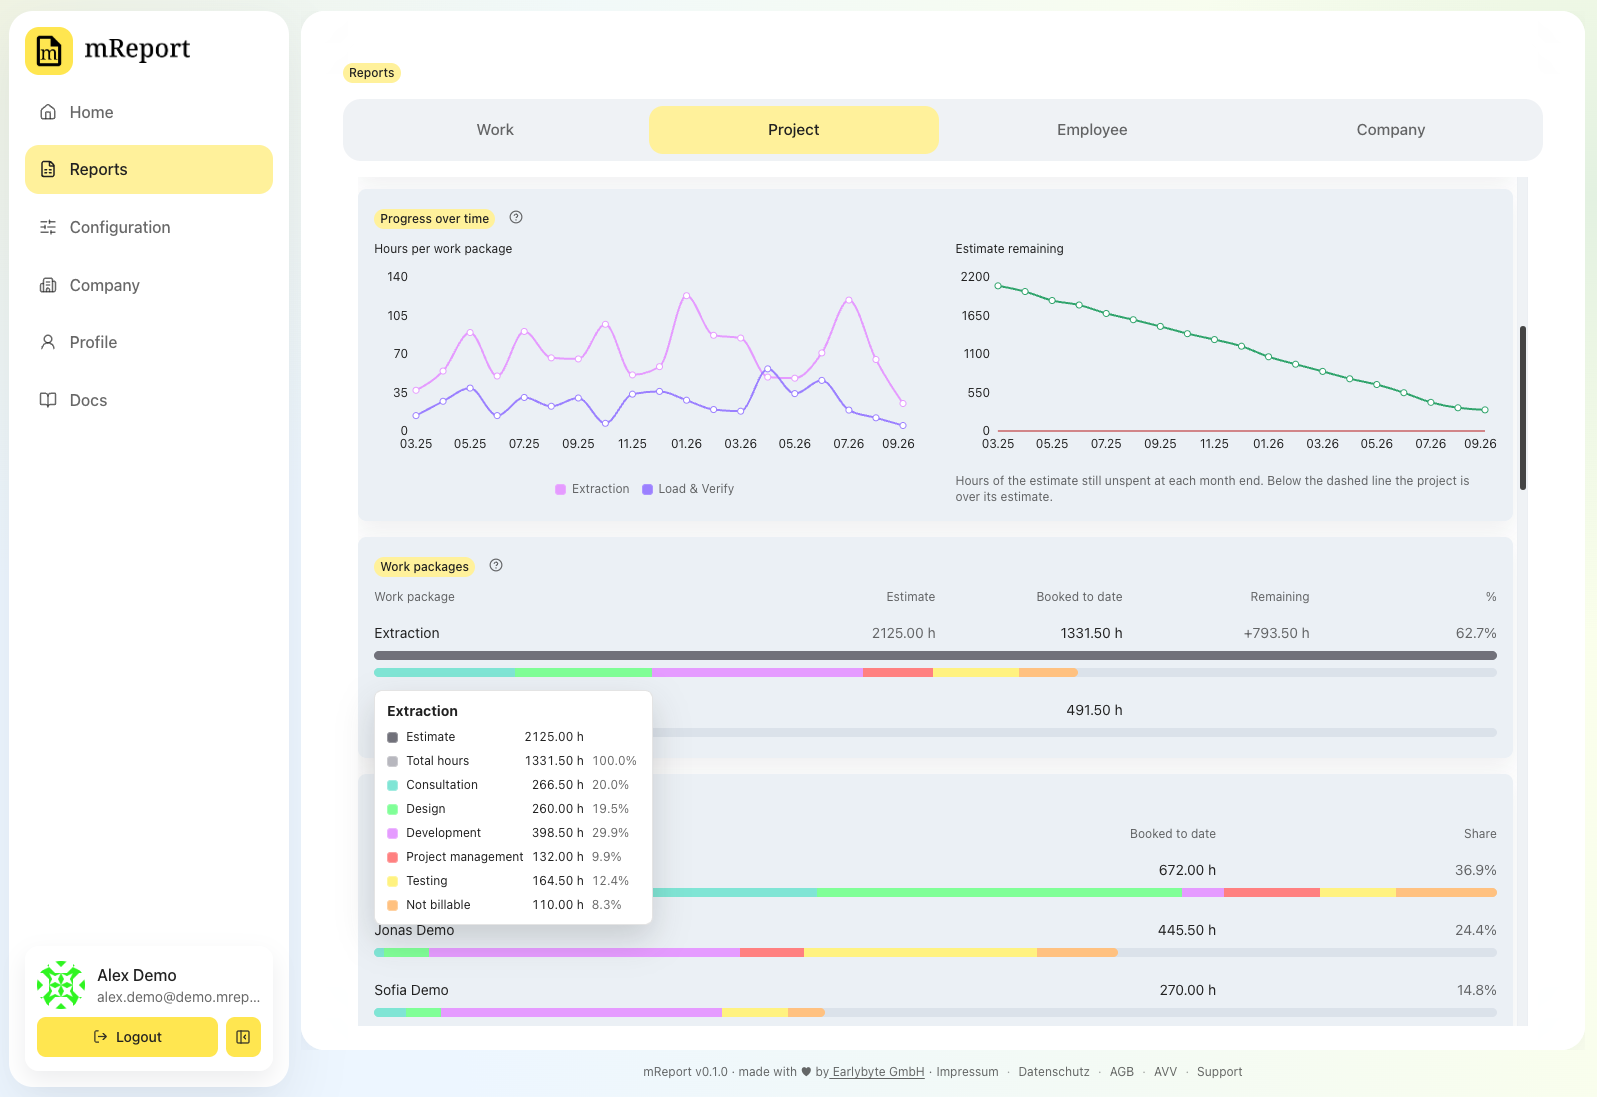This screenshot has width=1597, height=1097.
Task: Click the Company building icon in sidebar
Action: (x=48, y=285)
